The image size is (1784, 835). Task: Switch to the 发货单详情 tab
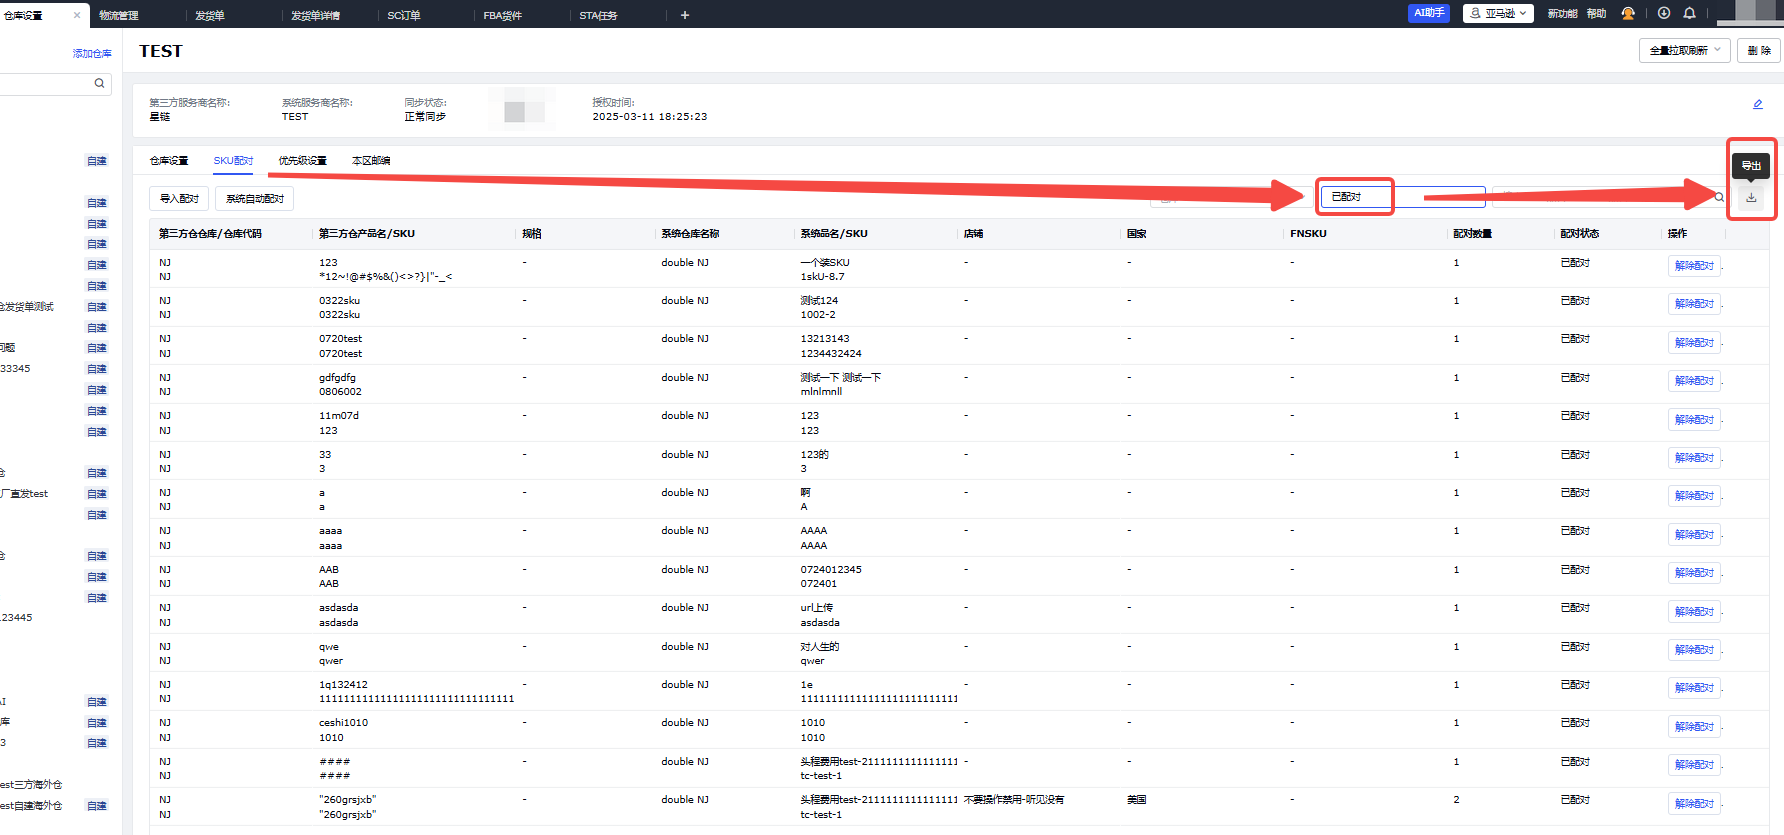pos(315,15)
